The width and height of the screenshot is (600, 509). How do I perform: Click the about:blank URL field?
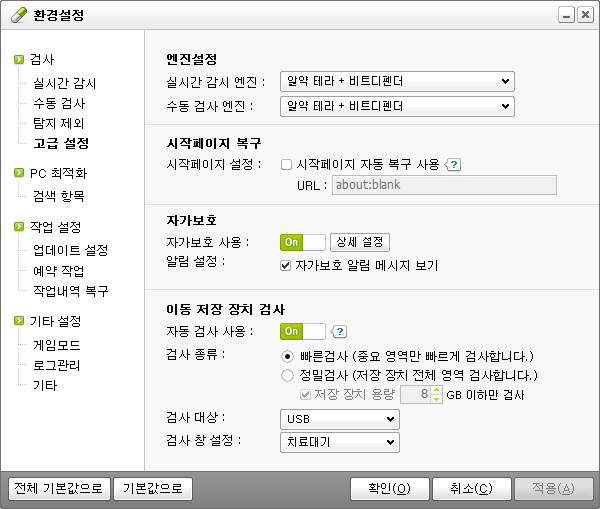(443, 185)
